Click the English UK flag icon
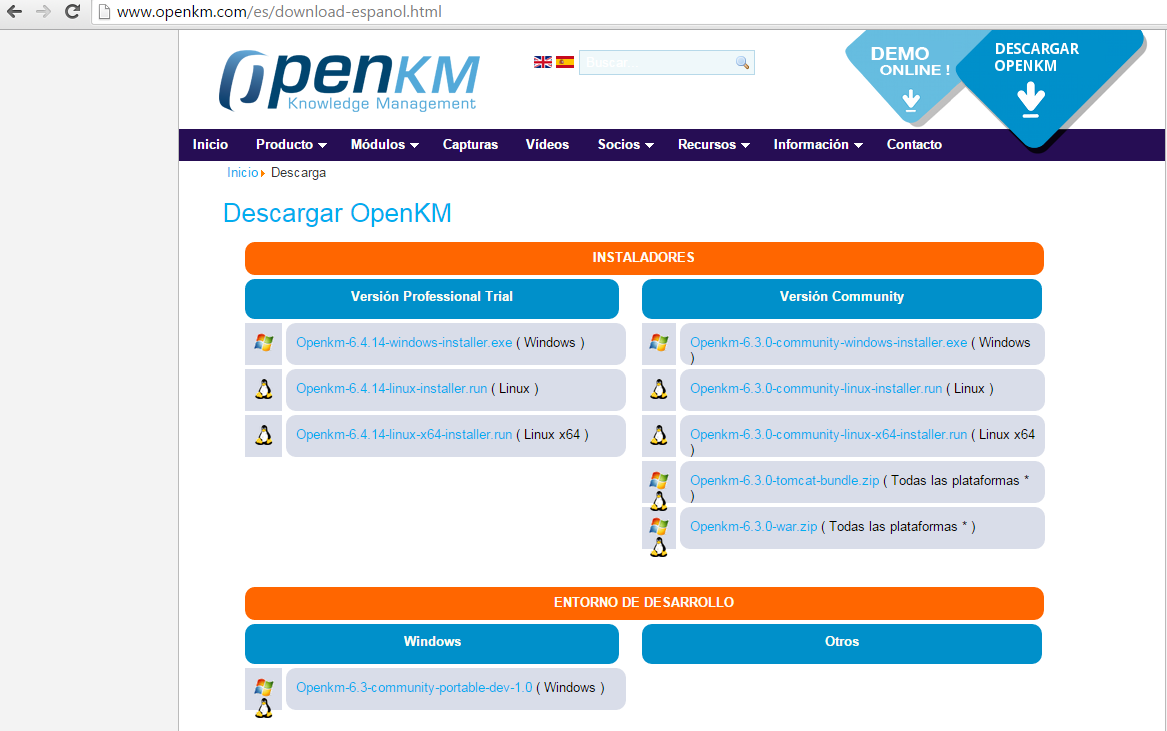The height and width of the screenshot is (731, 1167). point(543,62)
